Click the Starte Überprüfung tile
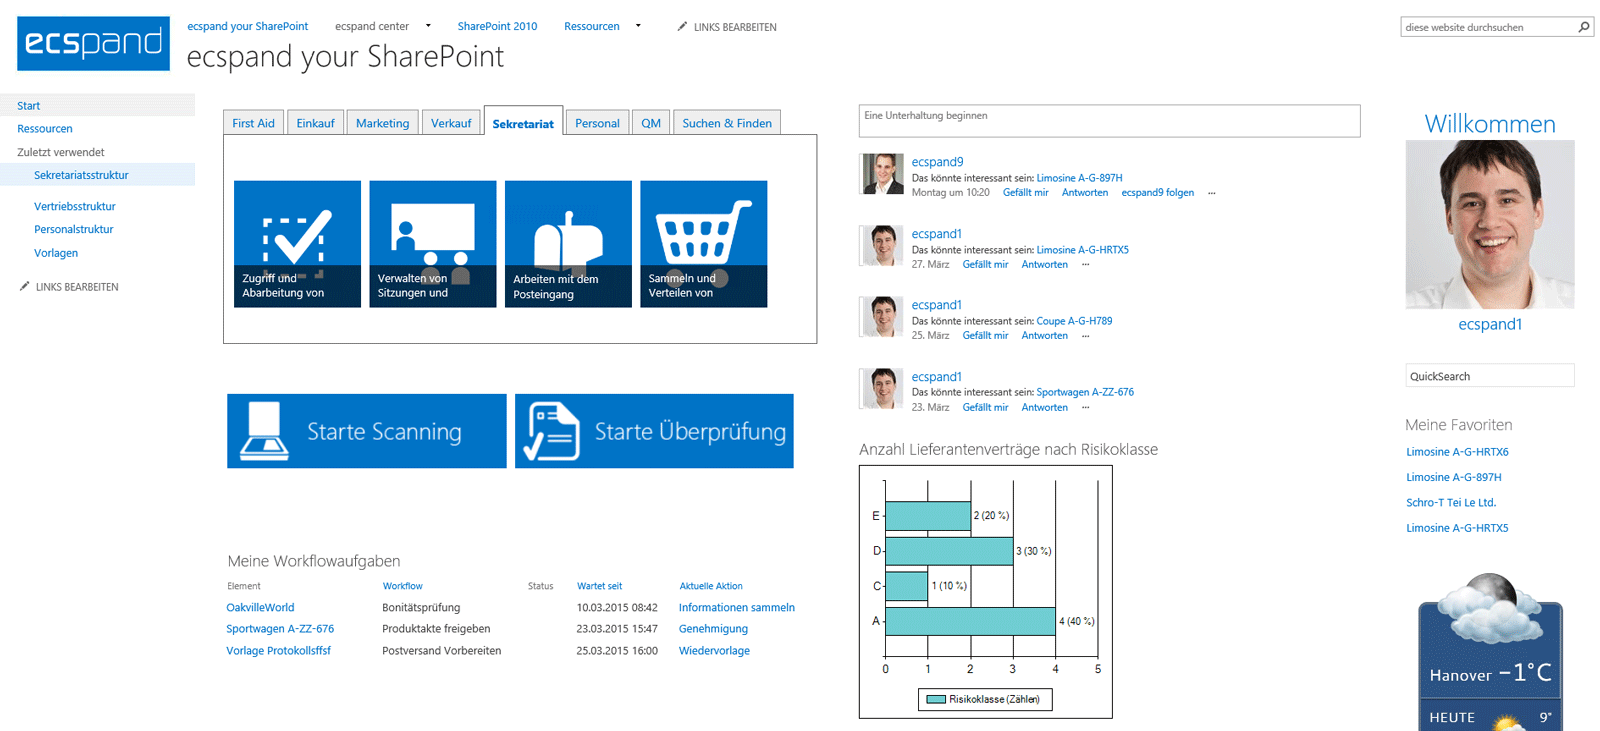1600x731 pixels. click(654, 431)
